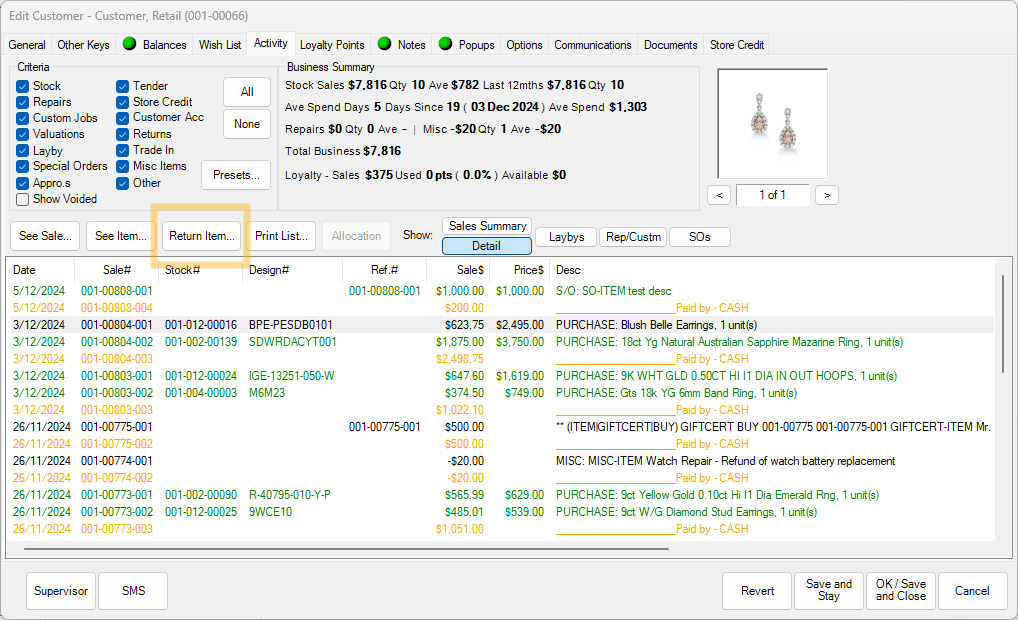This screenshot has width=1018, height=620.
Task: Click the image counter field
Action: 772,195
